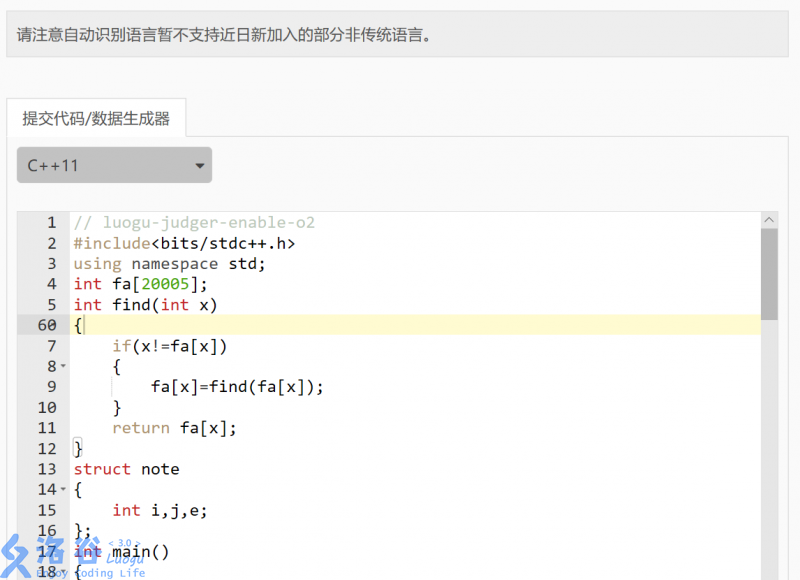Click the Luogu logo watermark
The width and height of the screenshot is (800, 580).
pos(70,556)
